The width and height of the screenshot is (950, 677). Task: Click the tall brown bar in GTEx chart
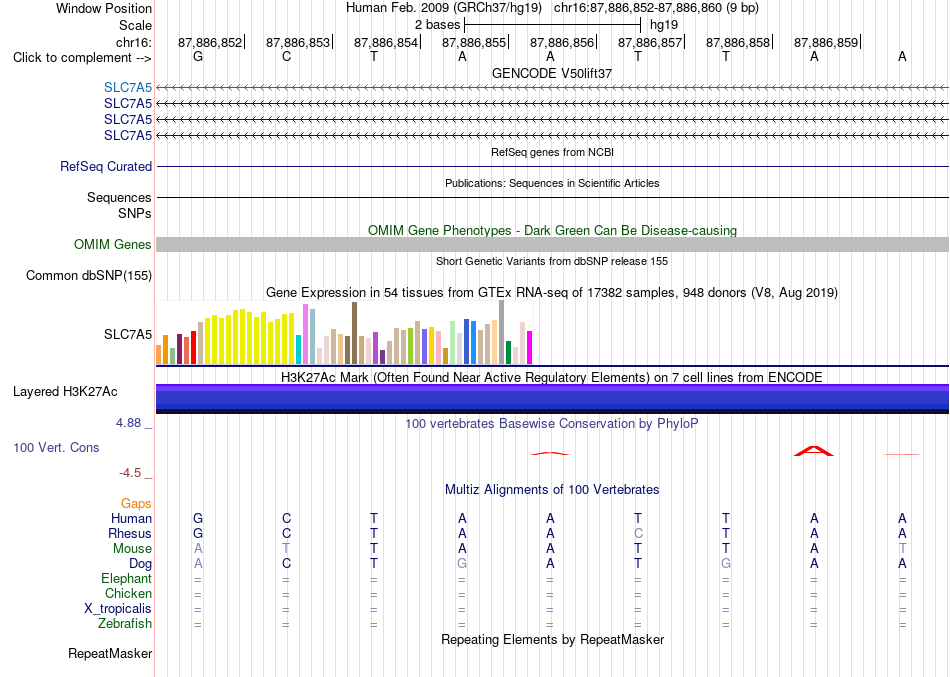[x=354, y=333]
